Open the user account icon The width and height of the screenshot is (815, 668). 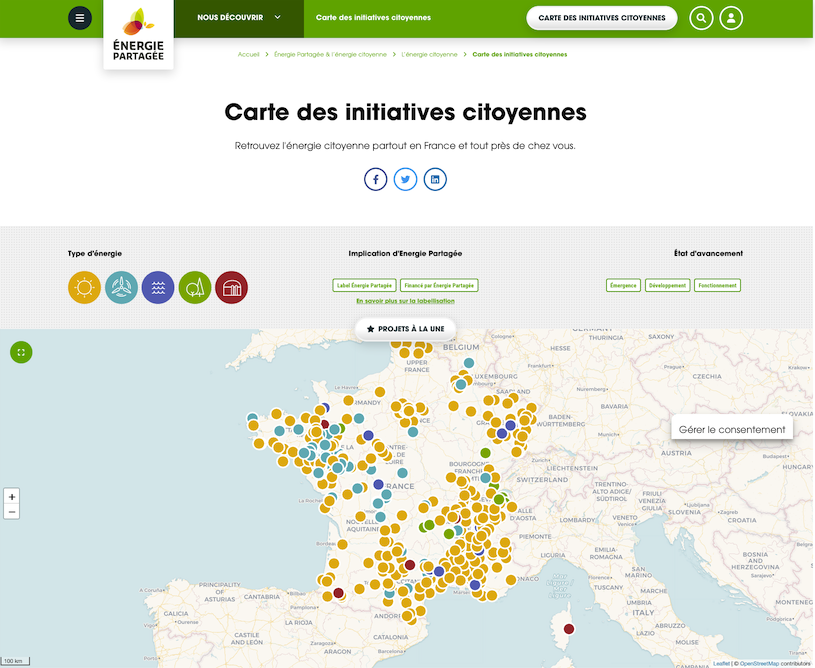click(x=732, y=18)
